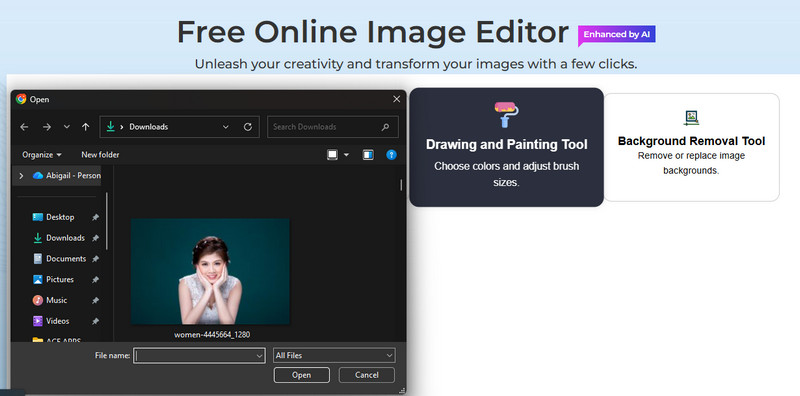The image size is (800, 396).
Task: Click the background removal image icon
Action: pos(691,118)
